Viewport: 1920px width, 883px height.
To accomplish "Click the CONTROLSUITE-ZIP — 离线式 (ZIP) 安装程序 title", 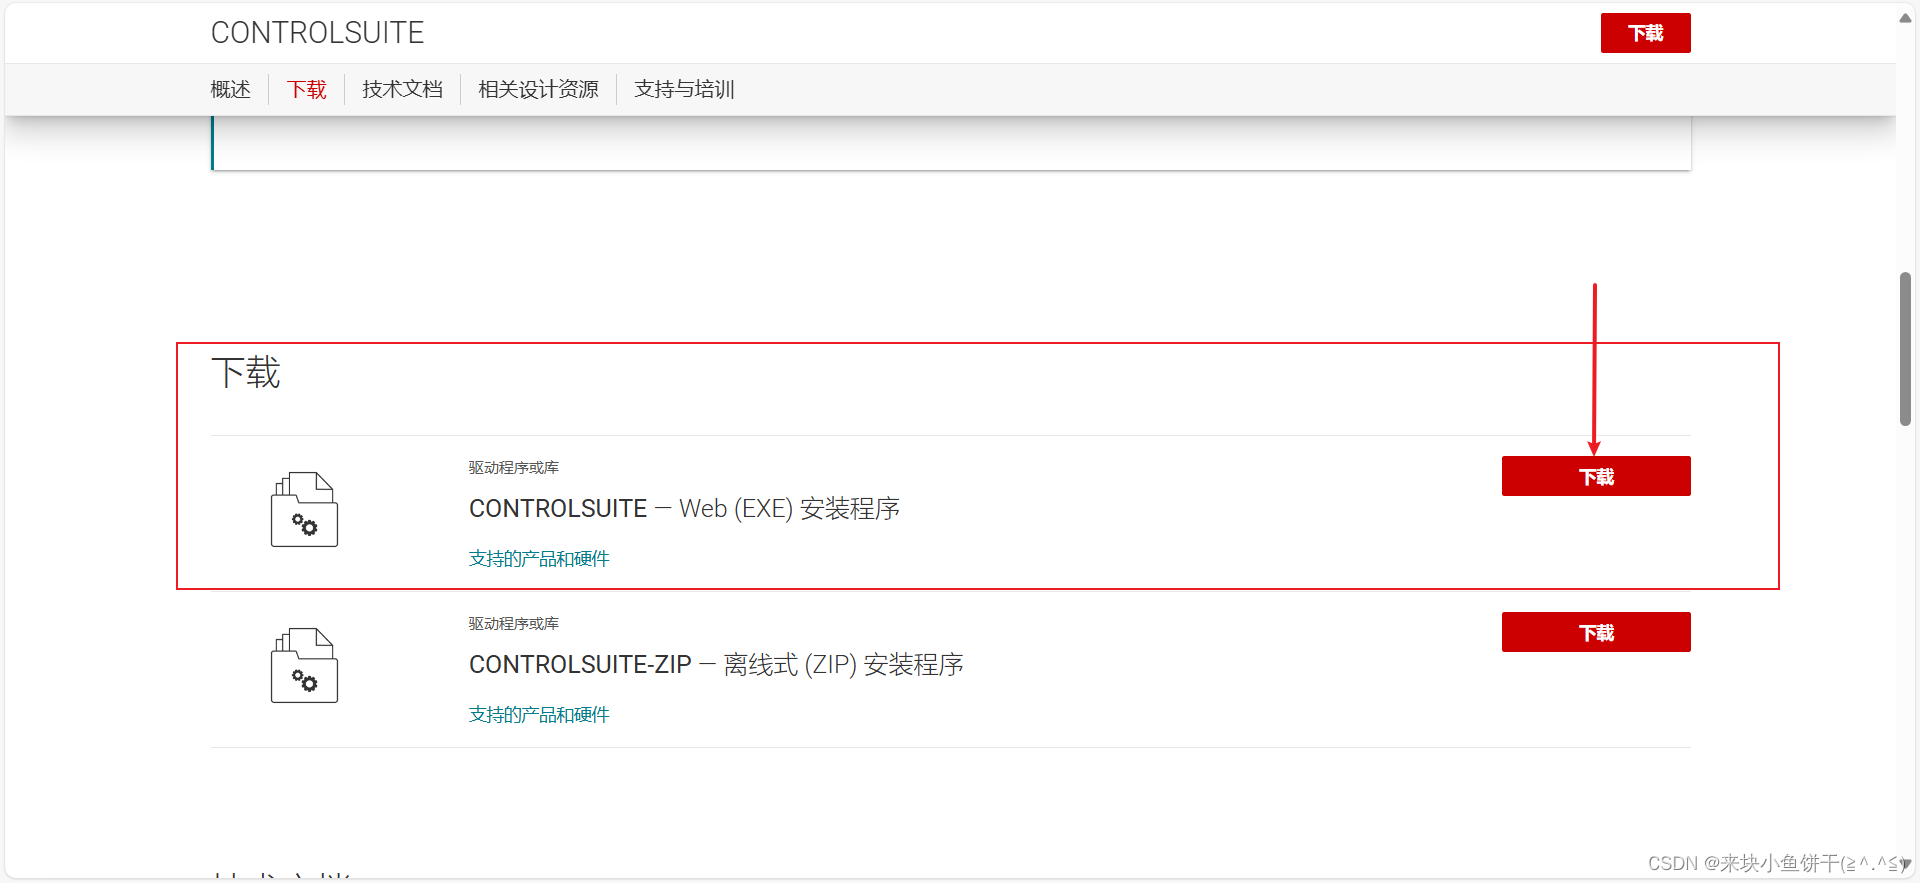I will click(716, 665).
